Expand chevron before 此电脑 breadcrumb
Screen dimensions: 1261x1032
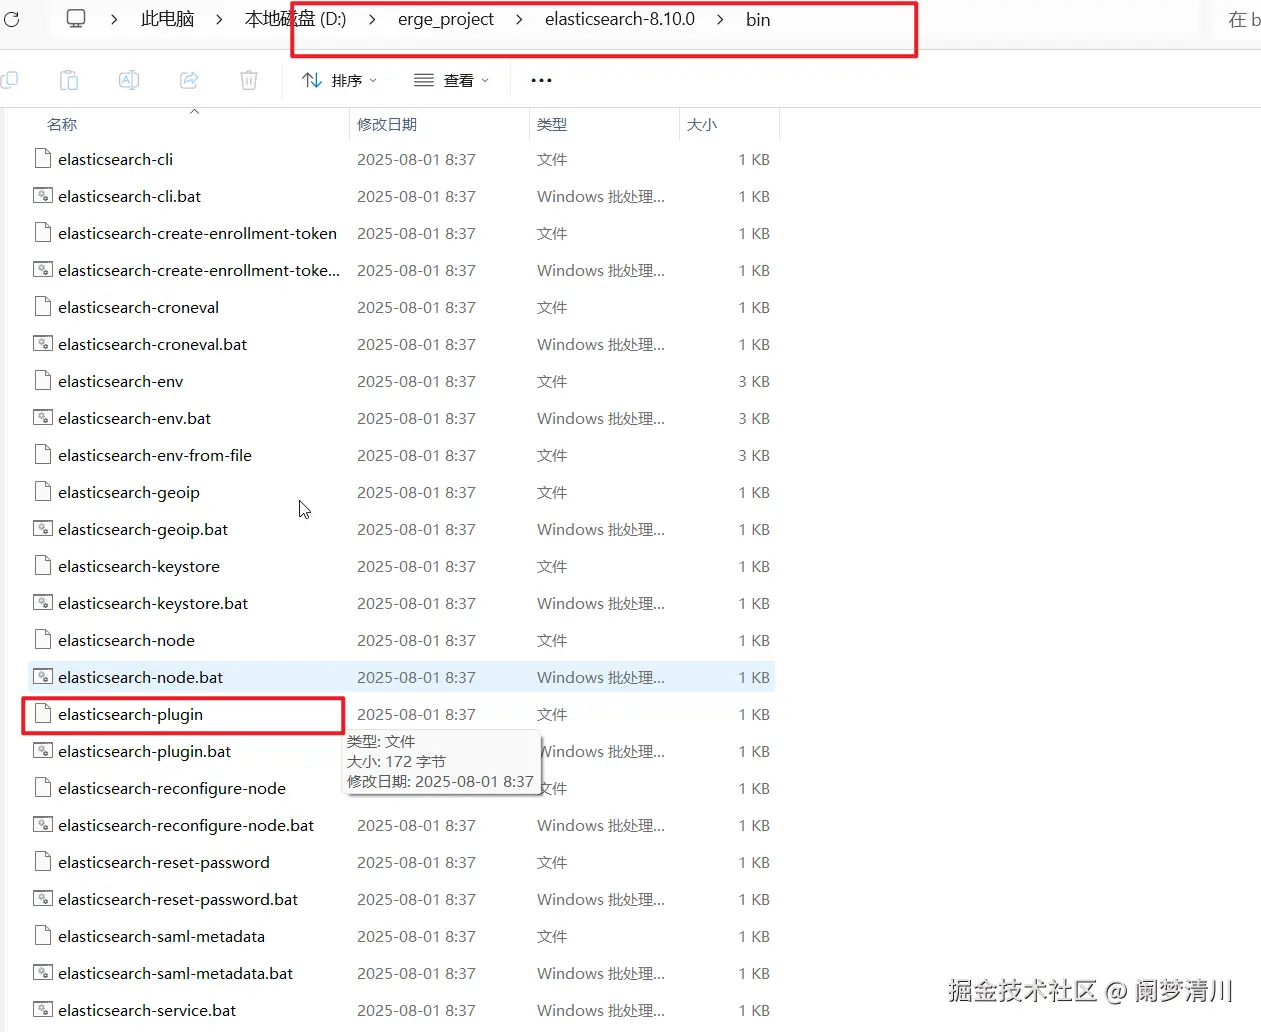[114, 19]
